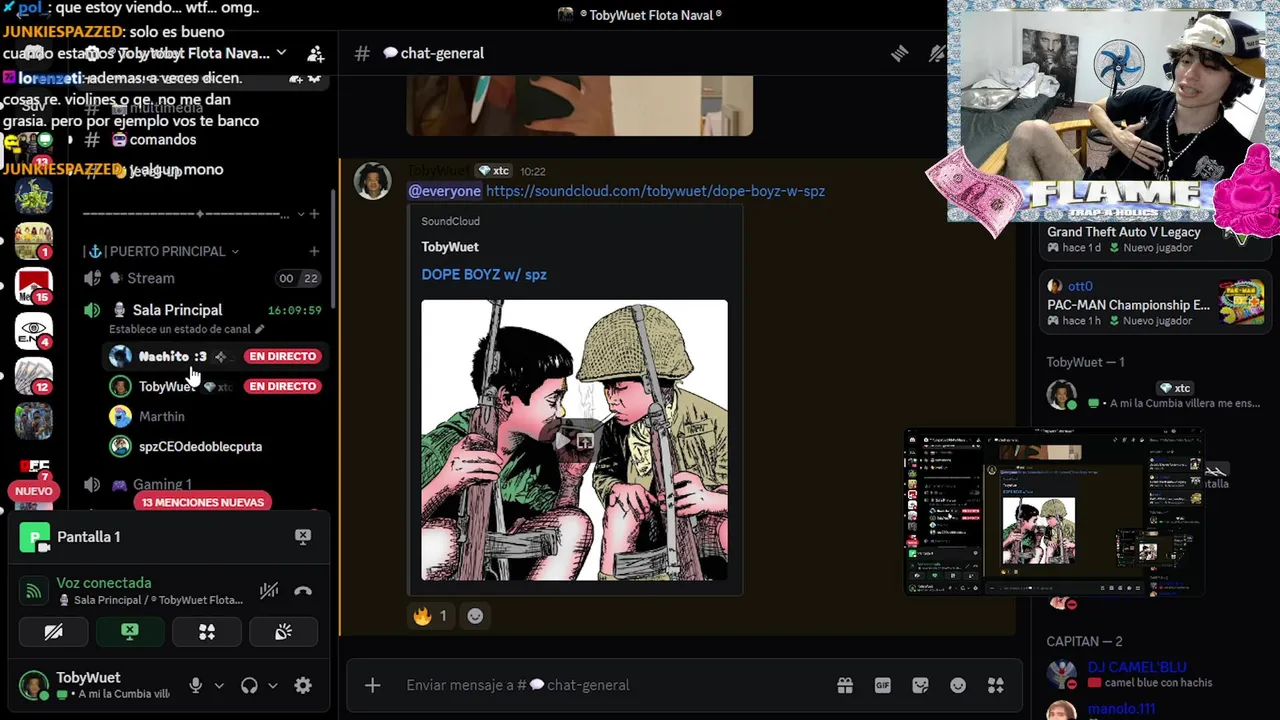This screenshot has height=720, width=1280.
Task: Open the DOPE BOYZ artwork image
Action: (574, 440)
